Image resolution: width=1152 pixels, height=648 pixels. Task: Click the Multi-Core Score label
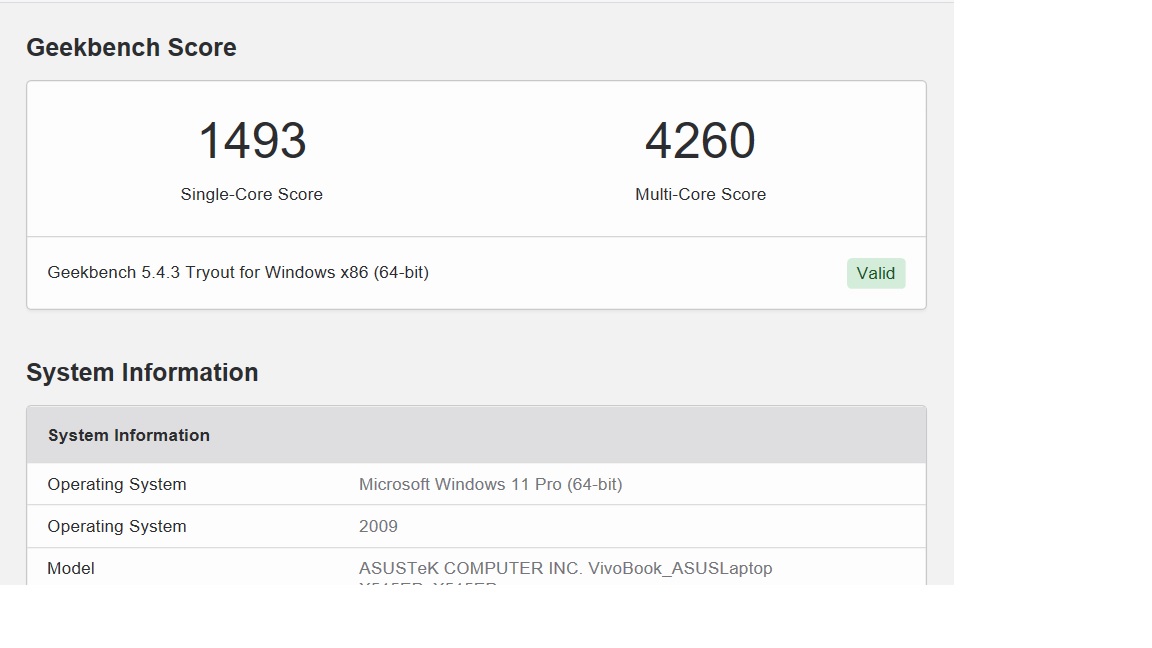[x=700, y=194]
